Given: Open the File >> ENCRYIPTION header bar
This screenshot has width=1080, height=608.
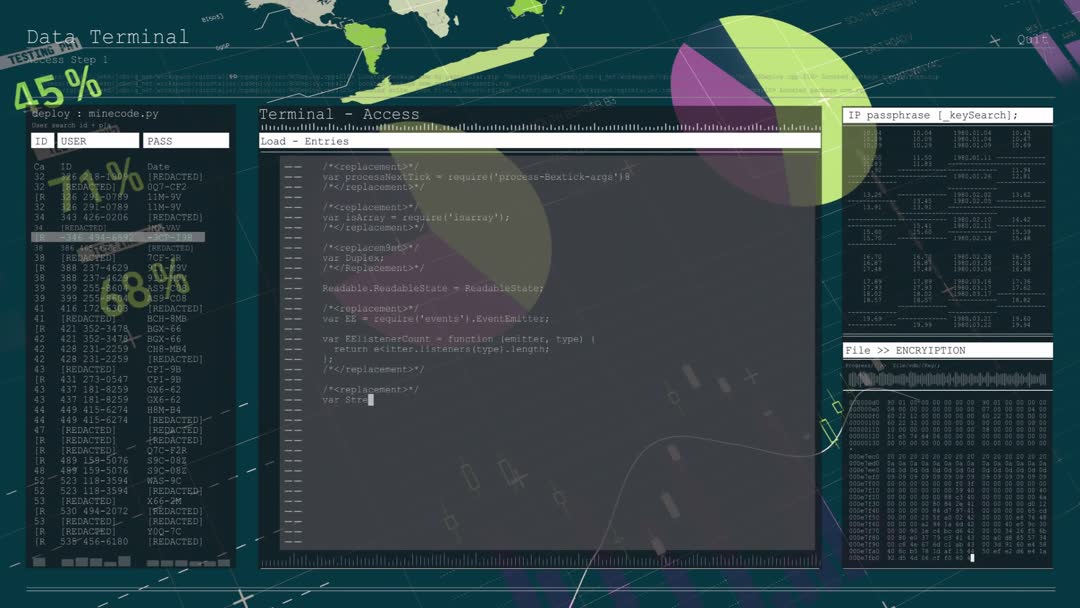Looking at the screenshot, I should 947,351.
